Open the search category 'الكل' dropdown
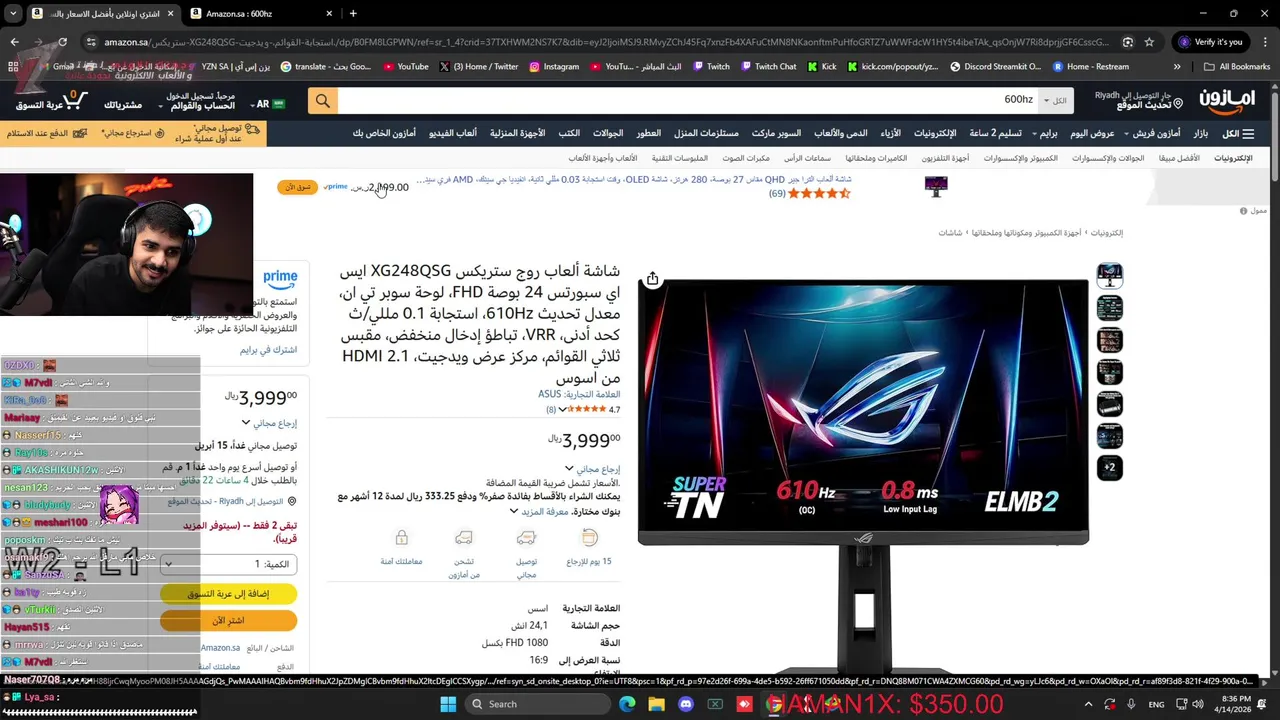 1056,100
